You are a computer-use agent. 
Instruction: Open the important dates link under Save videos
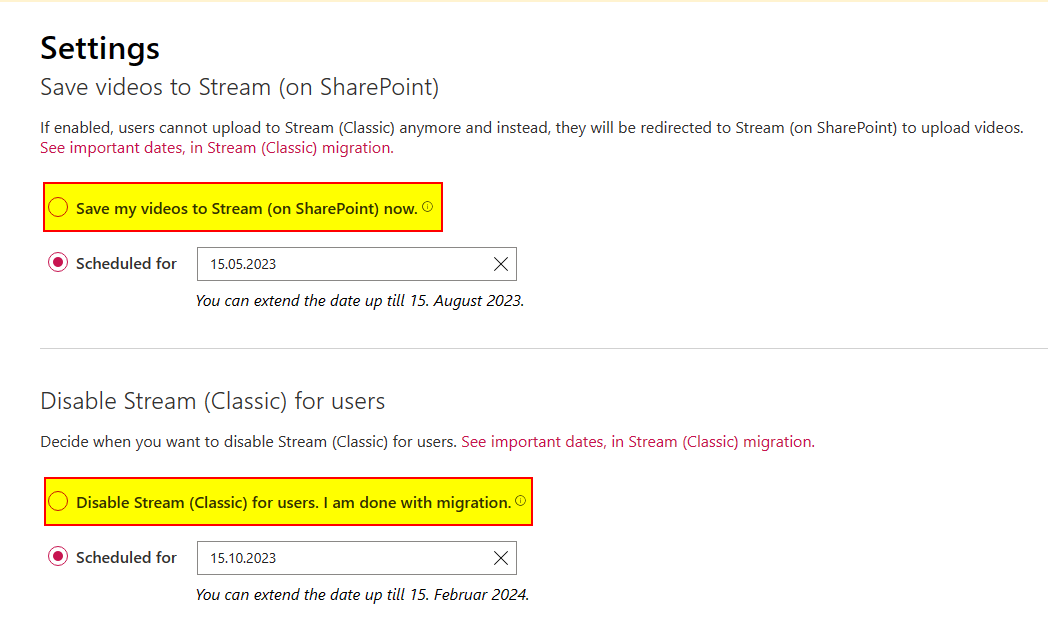216,148
